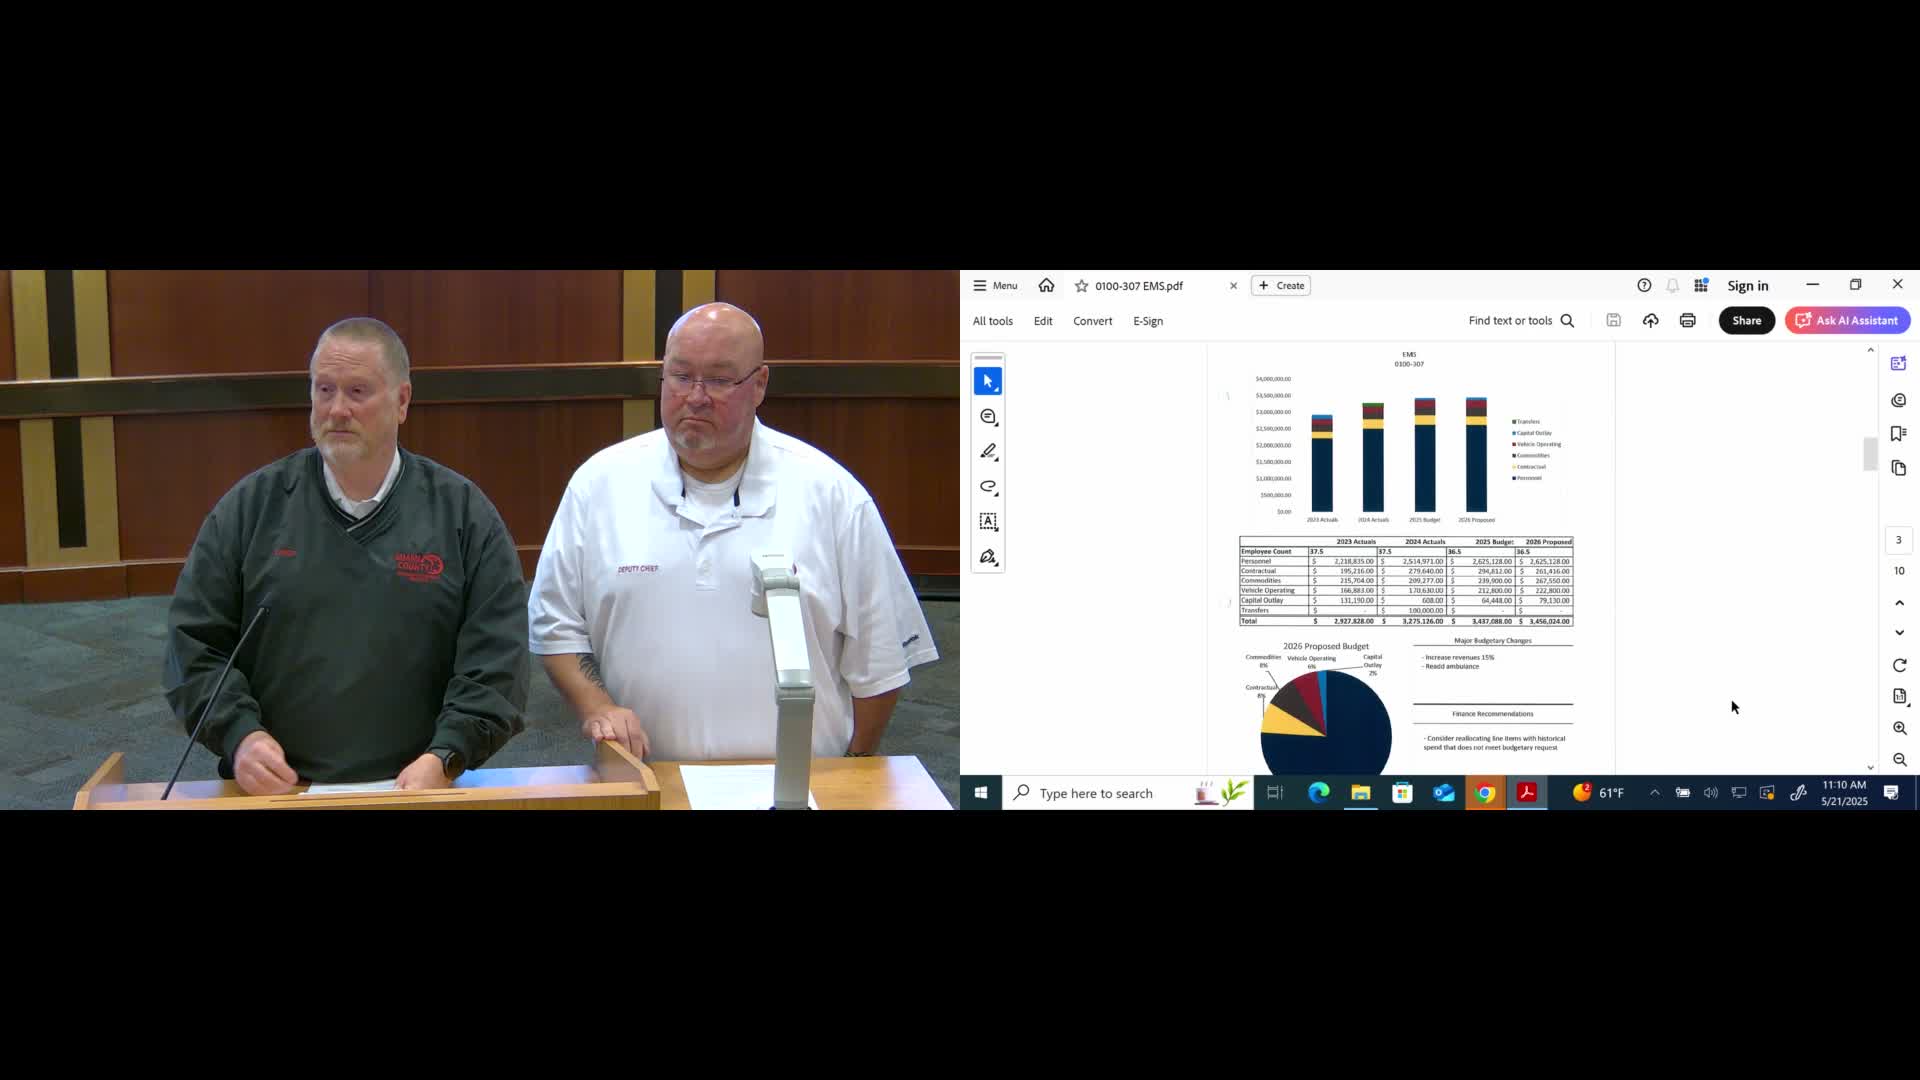Go to next page chevron
The image size is (1920, 1080).
click(x=1900, y=633)
